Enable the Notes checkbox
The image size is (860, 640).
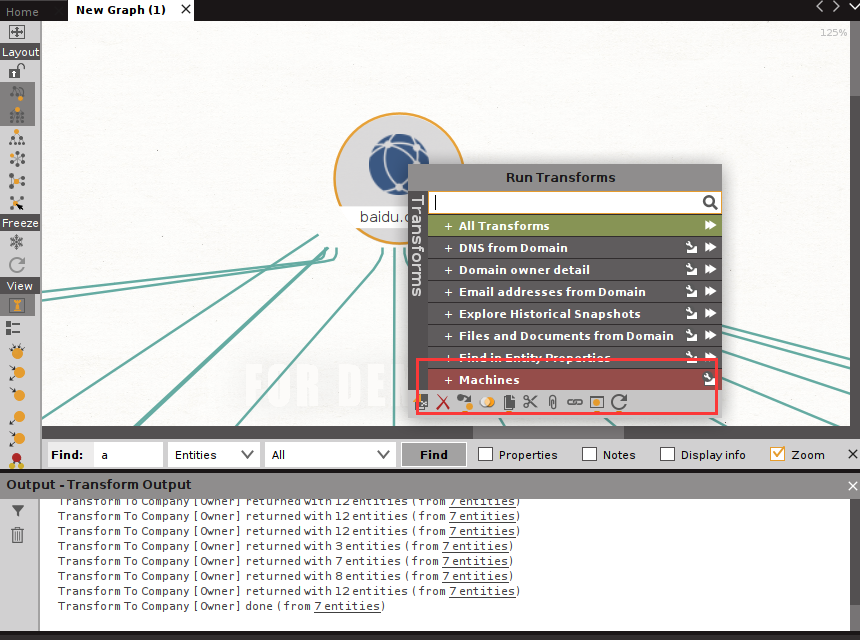coord(590,454)
